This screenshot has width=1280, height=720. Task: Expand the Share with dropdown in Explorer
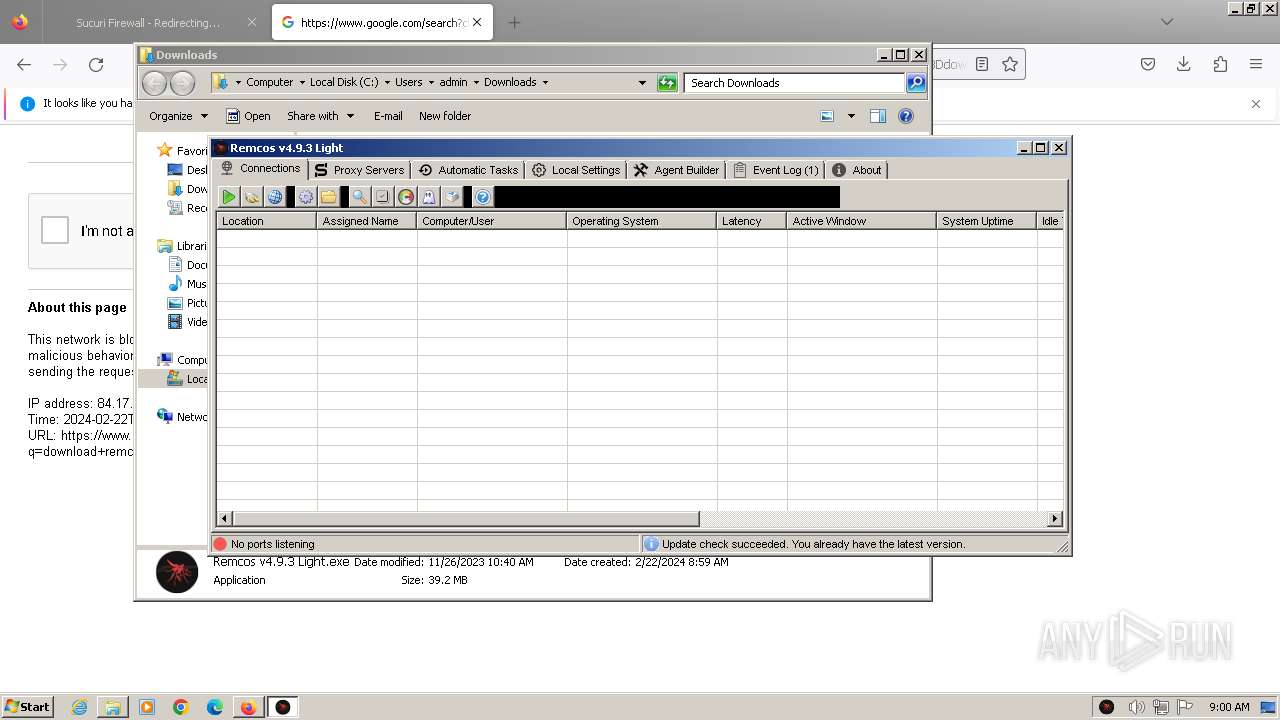(x=320, y=116)
